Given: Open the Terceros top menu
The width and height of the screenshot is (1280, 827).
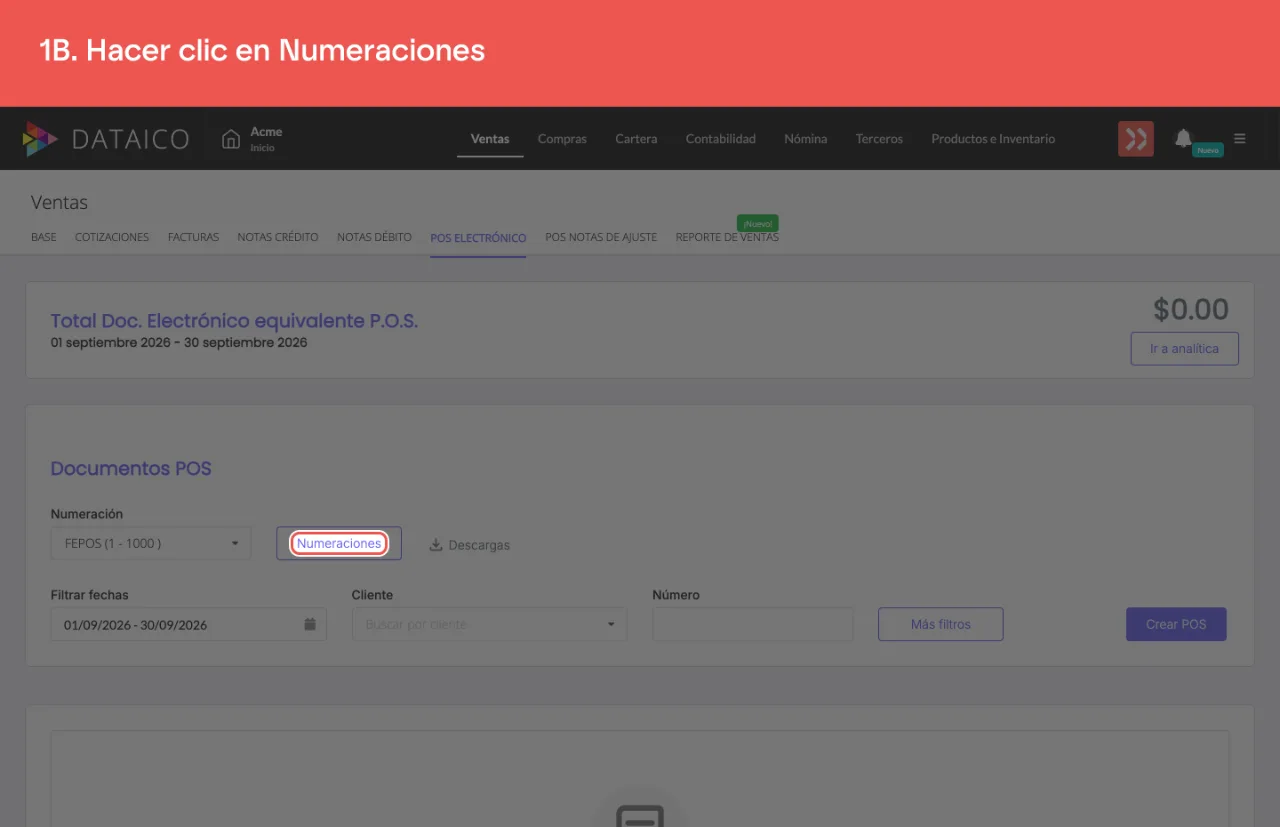Looking at the screenshot, I should pos(879,139).
